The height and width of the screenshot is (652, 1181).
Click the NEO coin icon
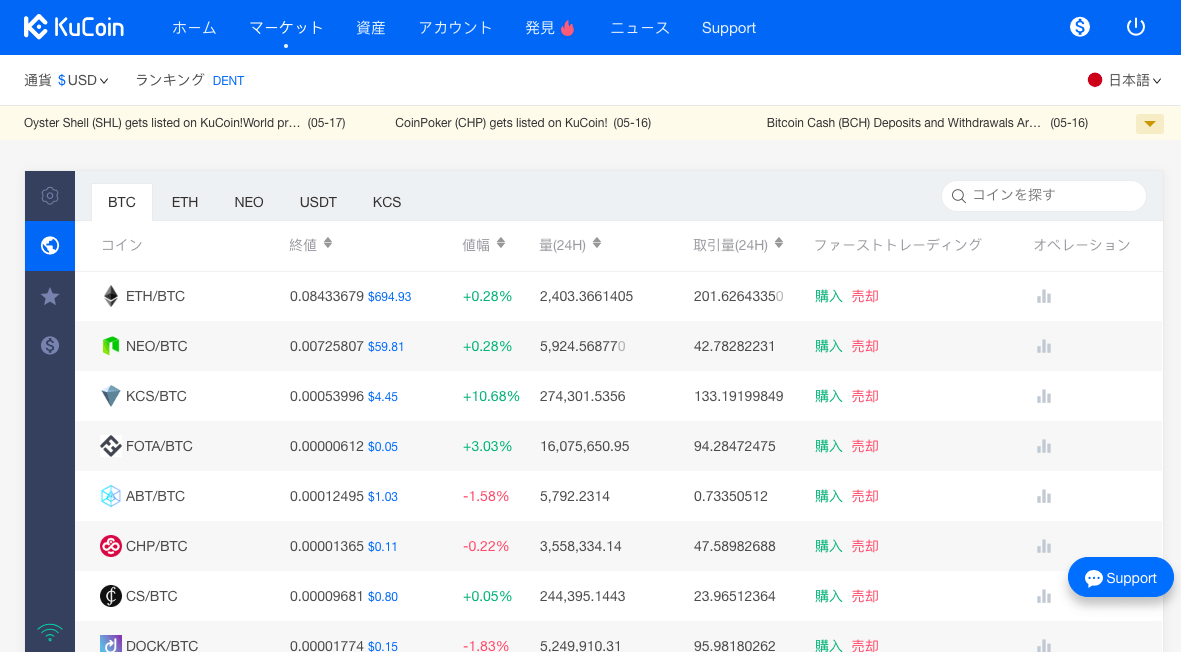pos(111,346)
